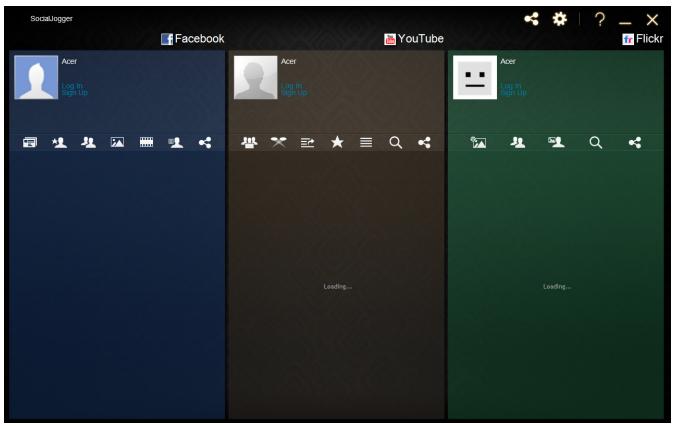Click Loading text in YouTube panel
Screen dimensions: 673x426
pos(338,286)
